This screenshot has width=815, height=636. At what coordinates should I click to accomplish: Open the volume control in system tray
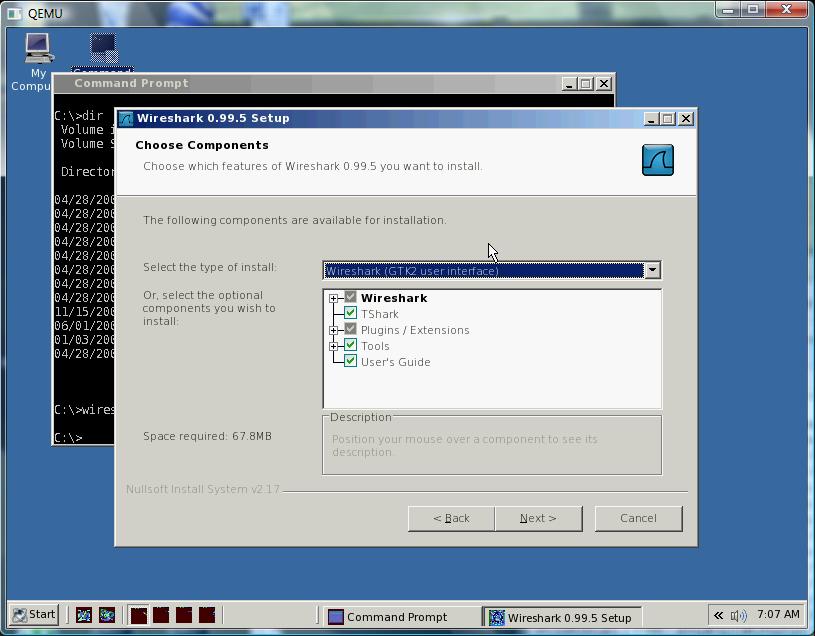738,615
